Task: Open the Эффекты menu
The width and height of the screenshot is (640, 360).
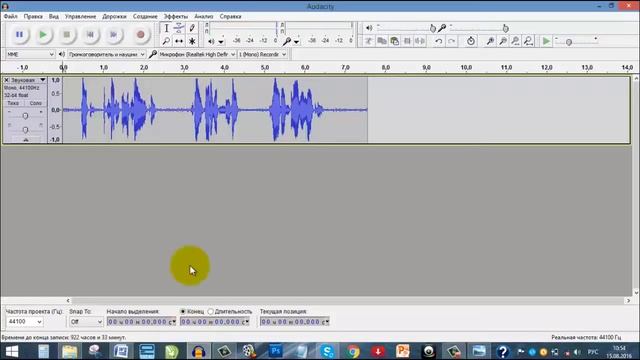Action: coord(176,16)
